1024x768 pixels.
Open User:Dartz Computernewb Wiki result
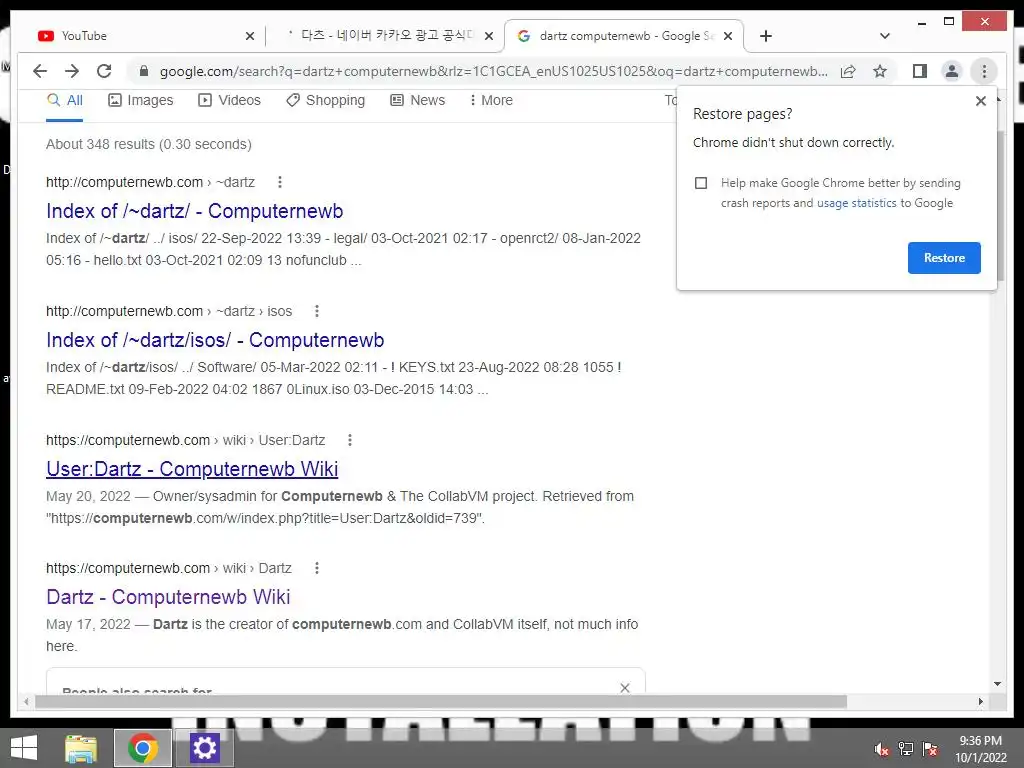(x=192, y=469)
